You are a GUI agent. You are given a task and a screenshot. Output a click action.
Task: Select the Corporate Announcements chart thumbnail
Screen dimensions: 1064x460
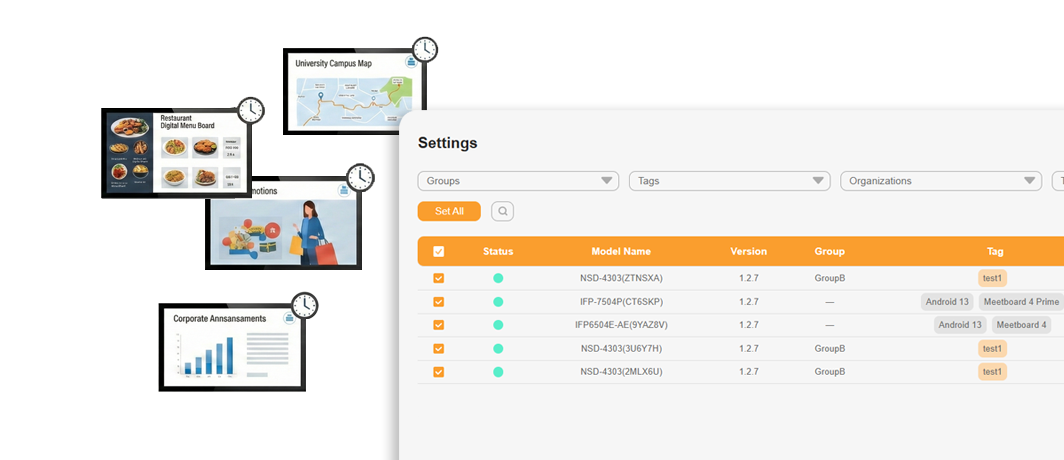[232, 347]
